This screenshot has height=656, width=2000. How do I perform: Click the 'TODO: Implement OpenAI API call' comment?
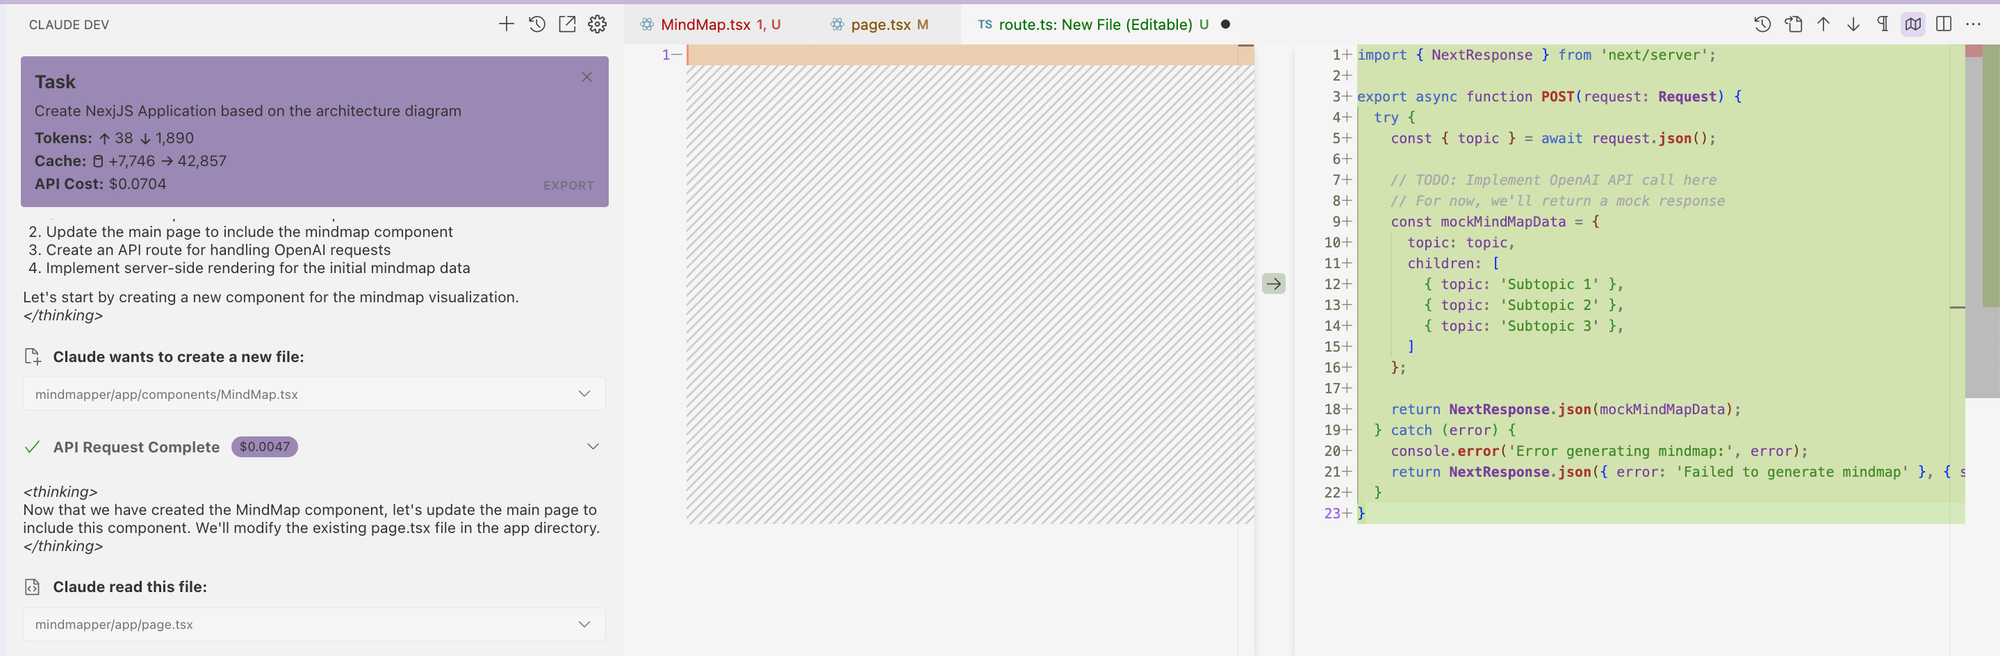pyautogui.click(x=1553, y=180)
